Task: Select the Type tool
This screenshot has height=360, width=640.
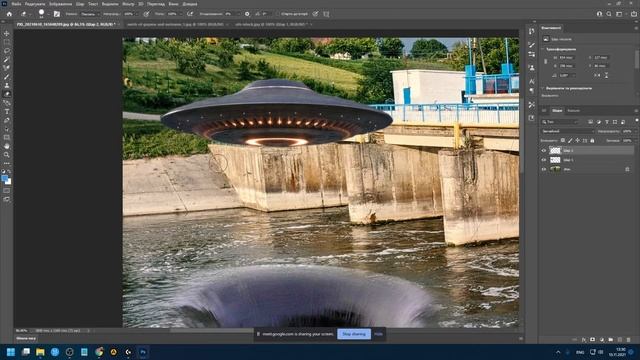Action: click(x=7, y=111)
